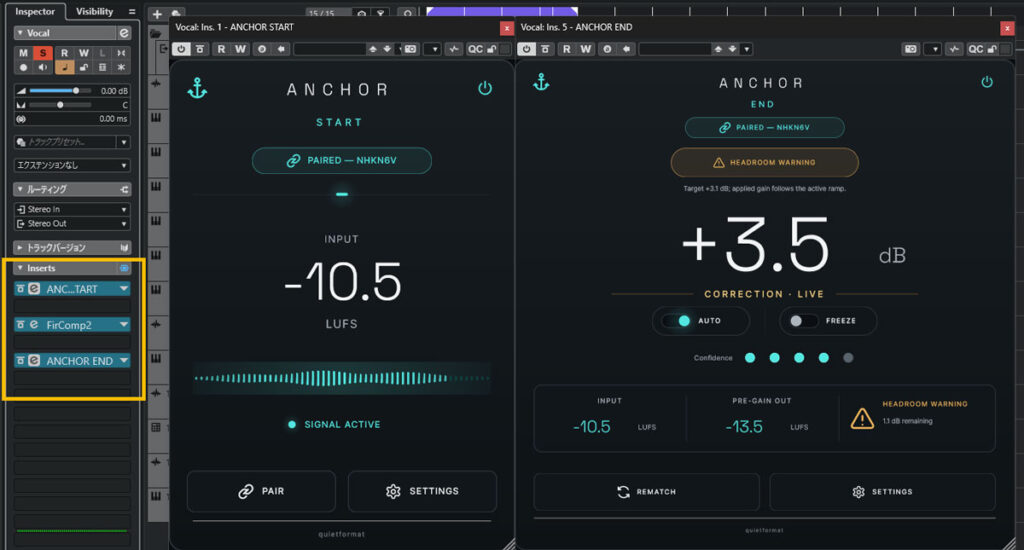Click PAIRED — NHKN6V badge in ANCHOR START
The height and width of the screenshot is (550, 1024).
tap(342, 160)
